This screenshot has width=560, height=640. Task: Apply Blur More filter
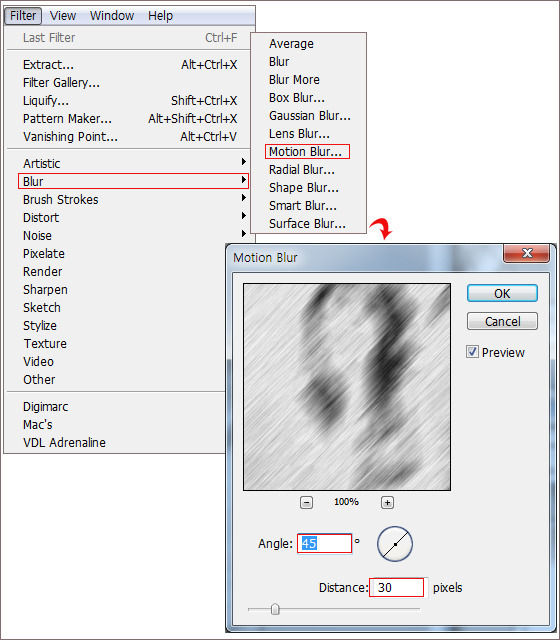pyautogui.click(x=294, y=80)
